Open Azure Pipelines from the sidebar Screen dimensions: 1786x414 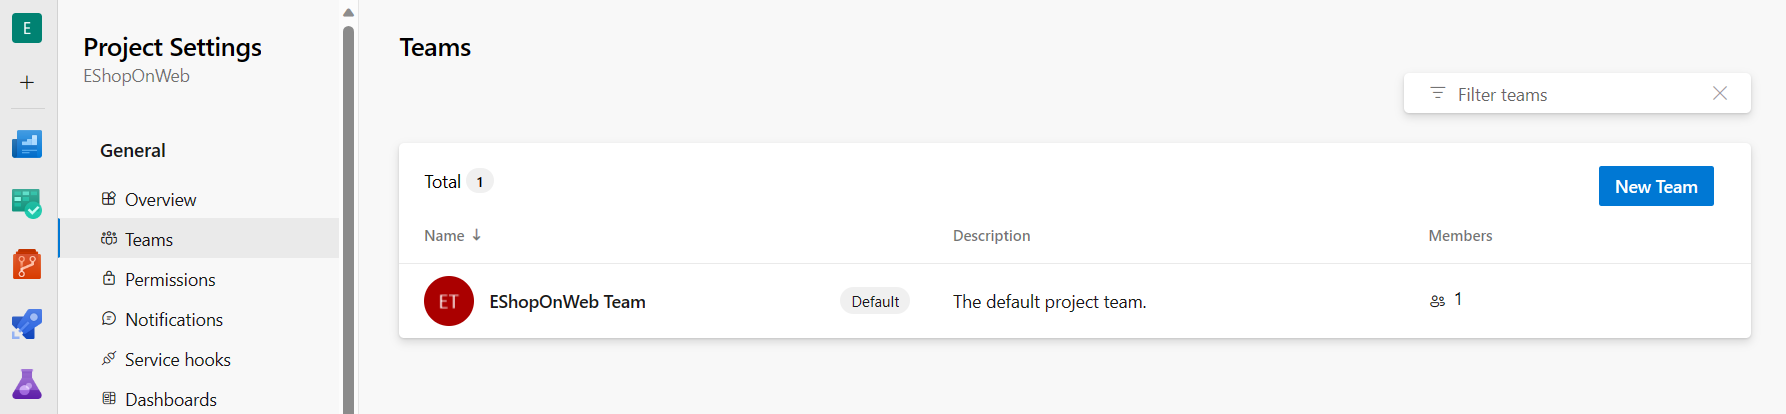point(27,325)
